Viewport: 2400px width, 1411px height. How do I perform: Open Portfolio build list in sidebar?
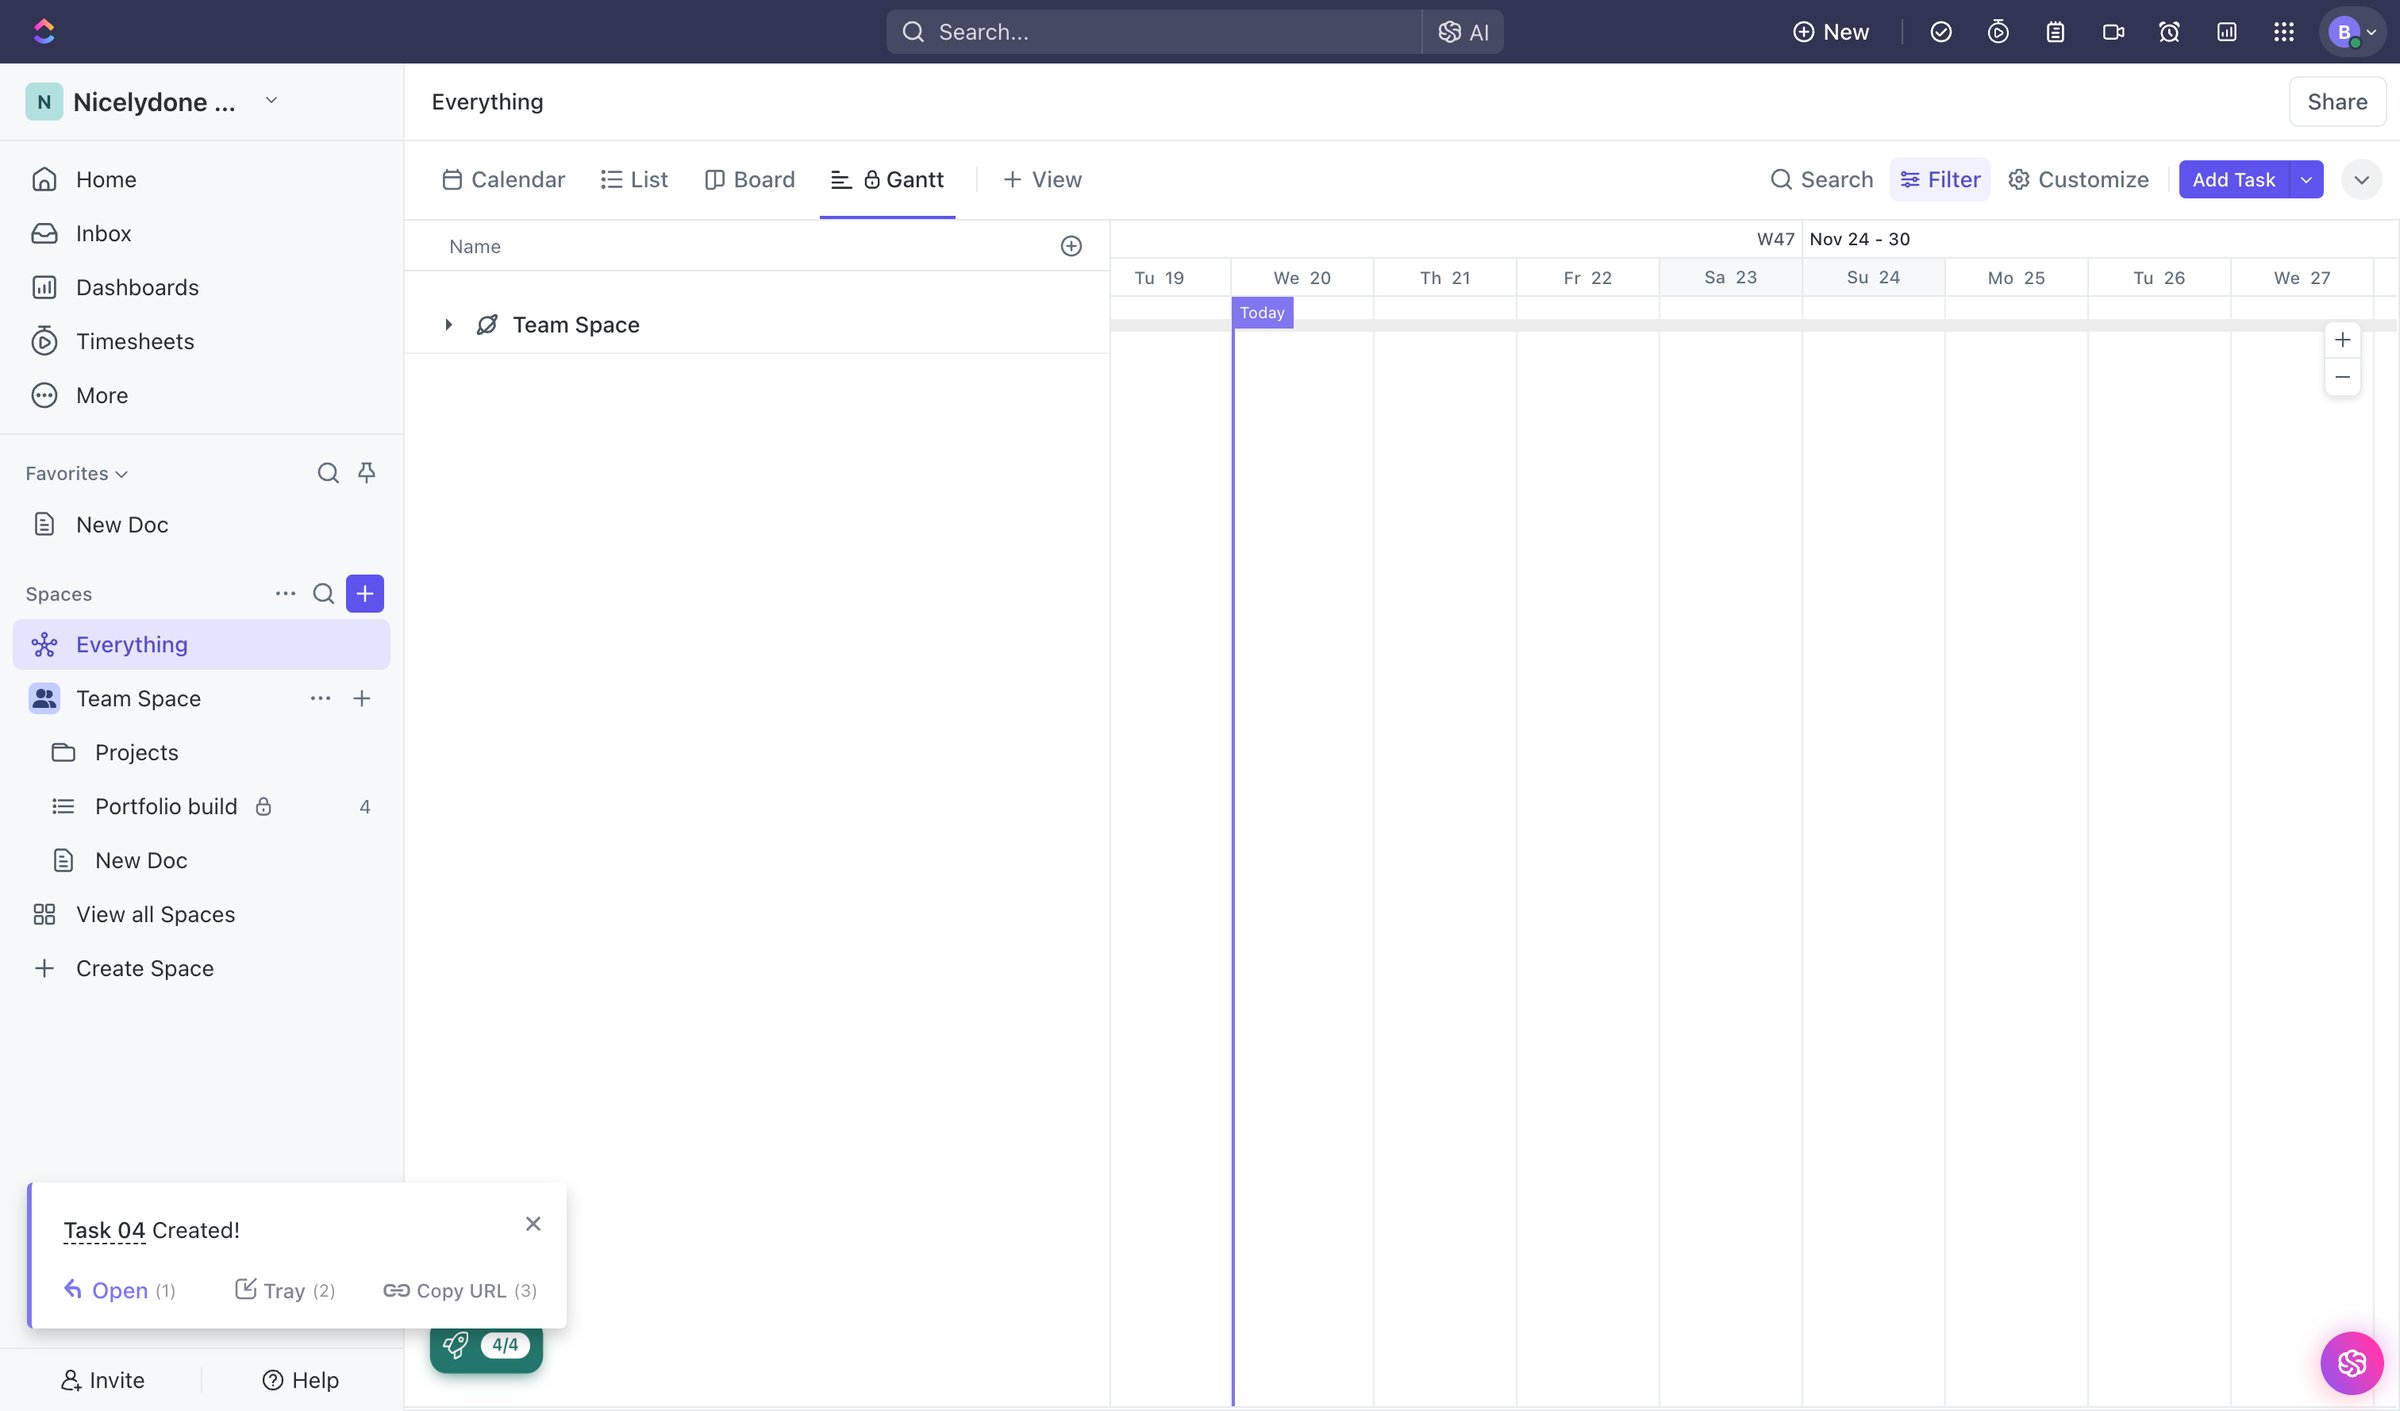pyautogui.click(x=202, y=807)
